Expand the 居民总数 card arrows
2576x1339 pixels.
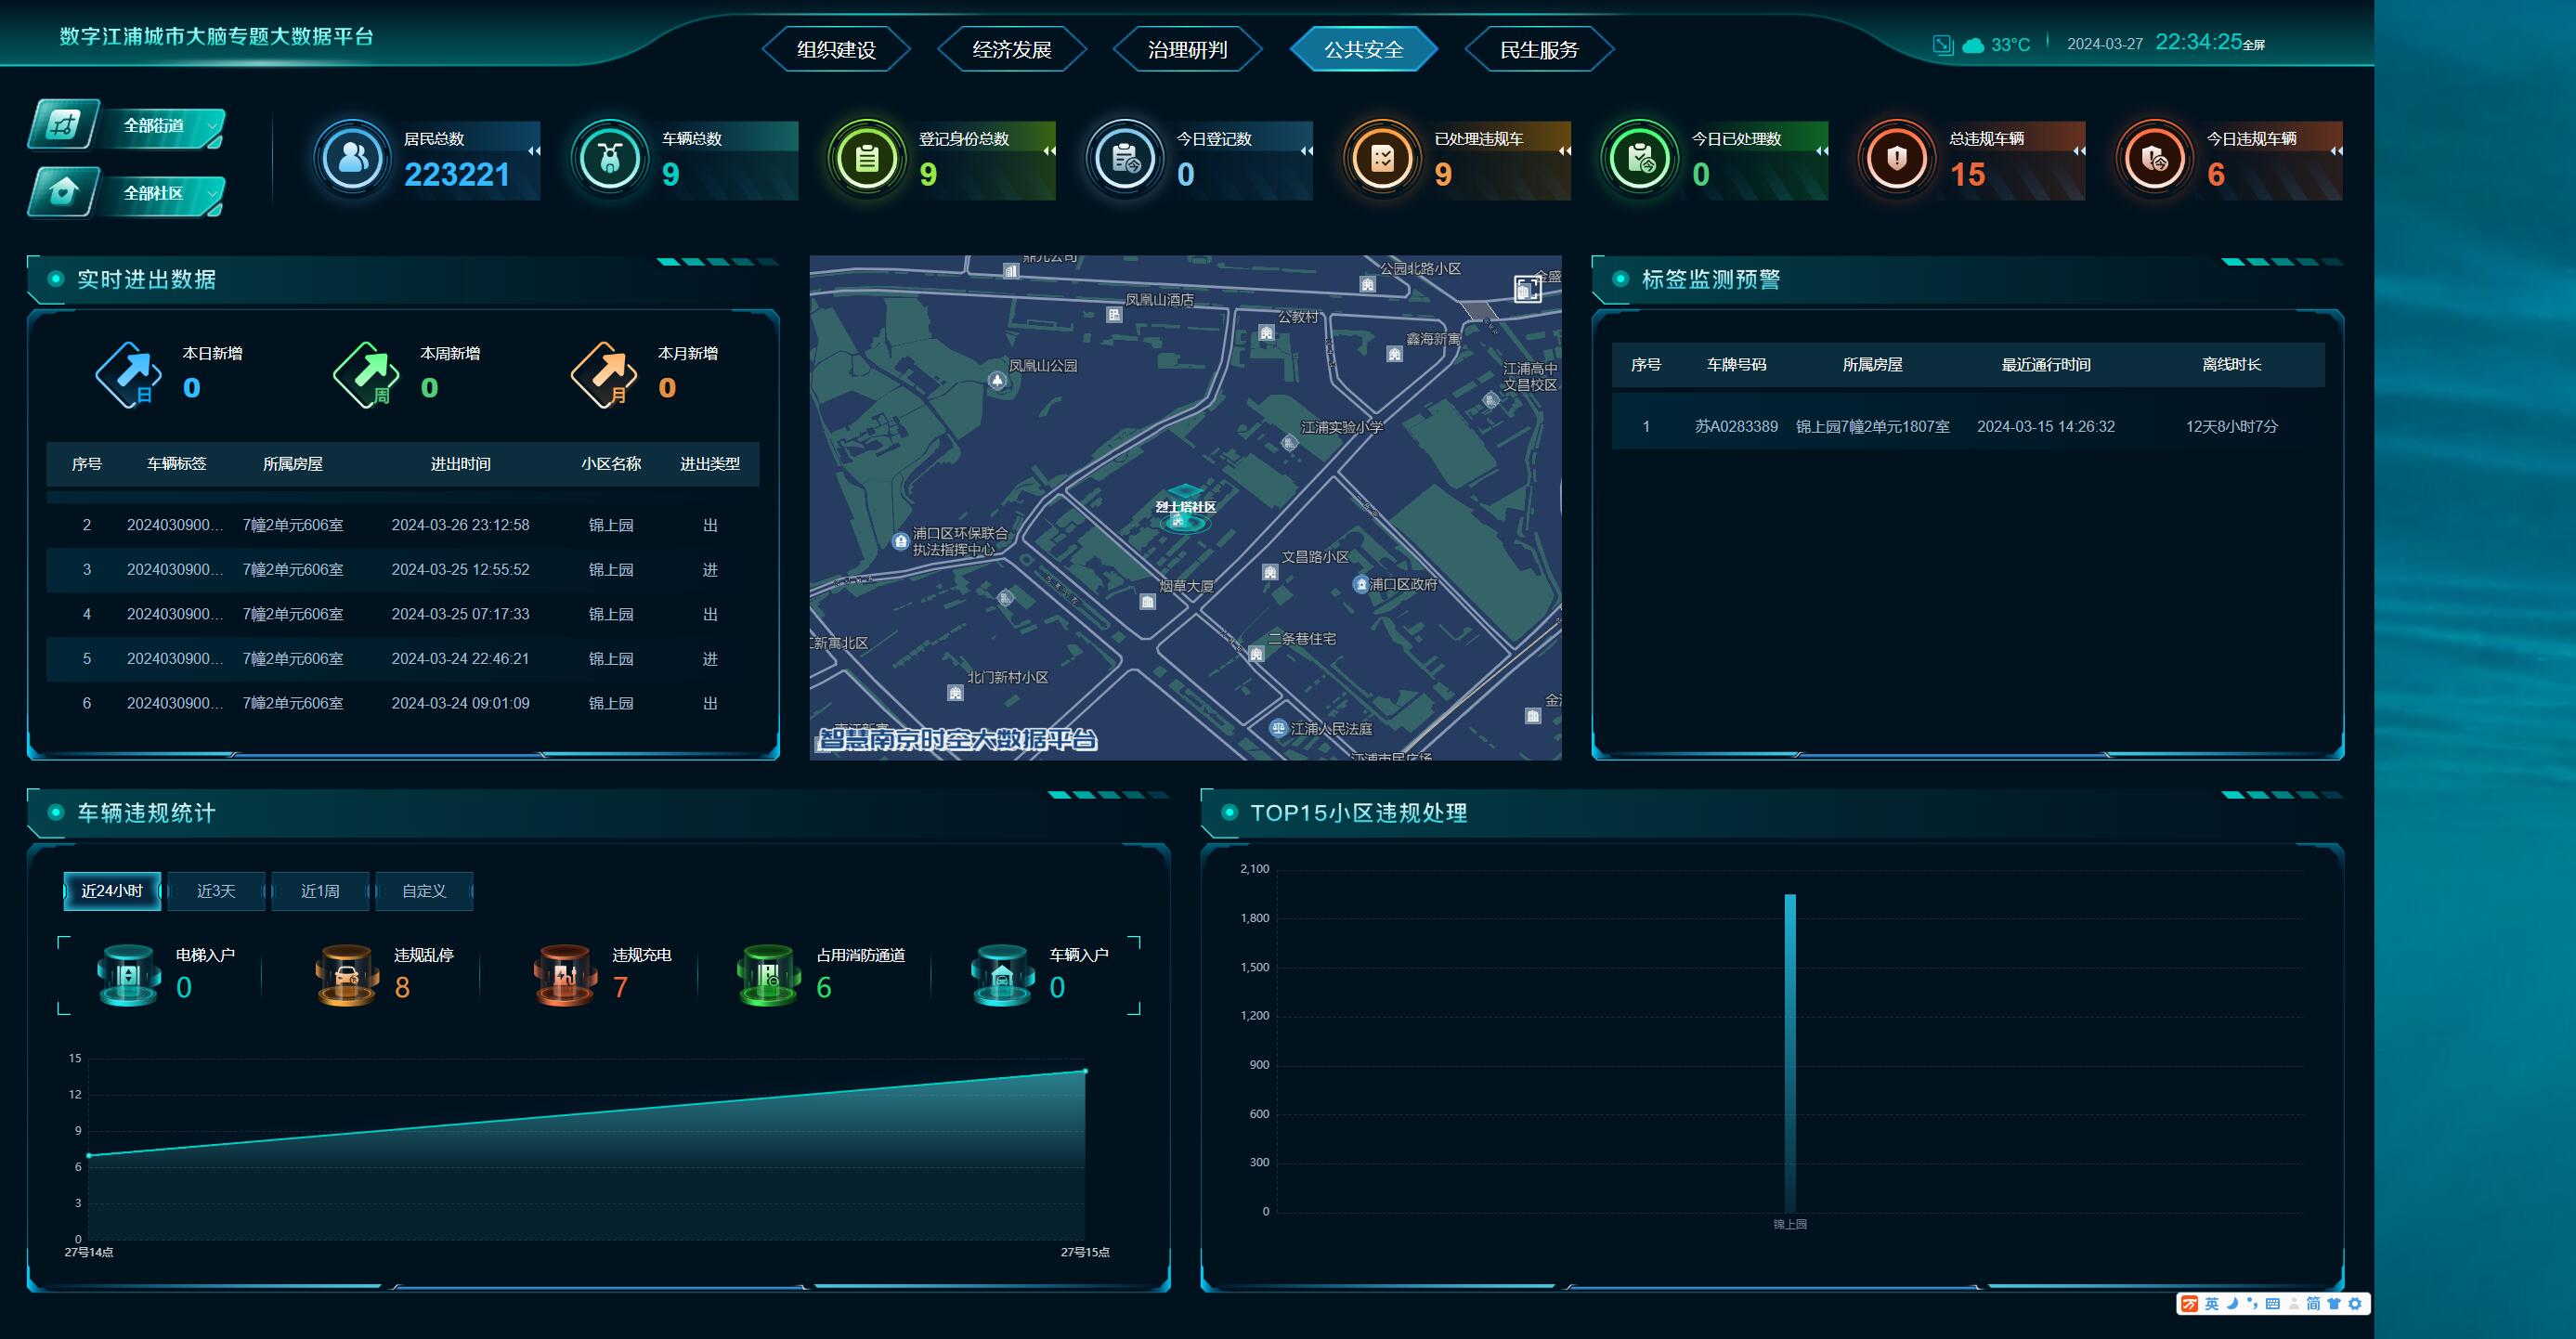coord(534,151)
